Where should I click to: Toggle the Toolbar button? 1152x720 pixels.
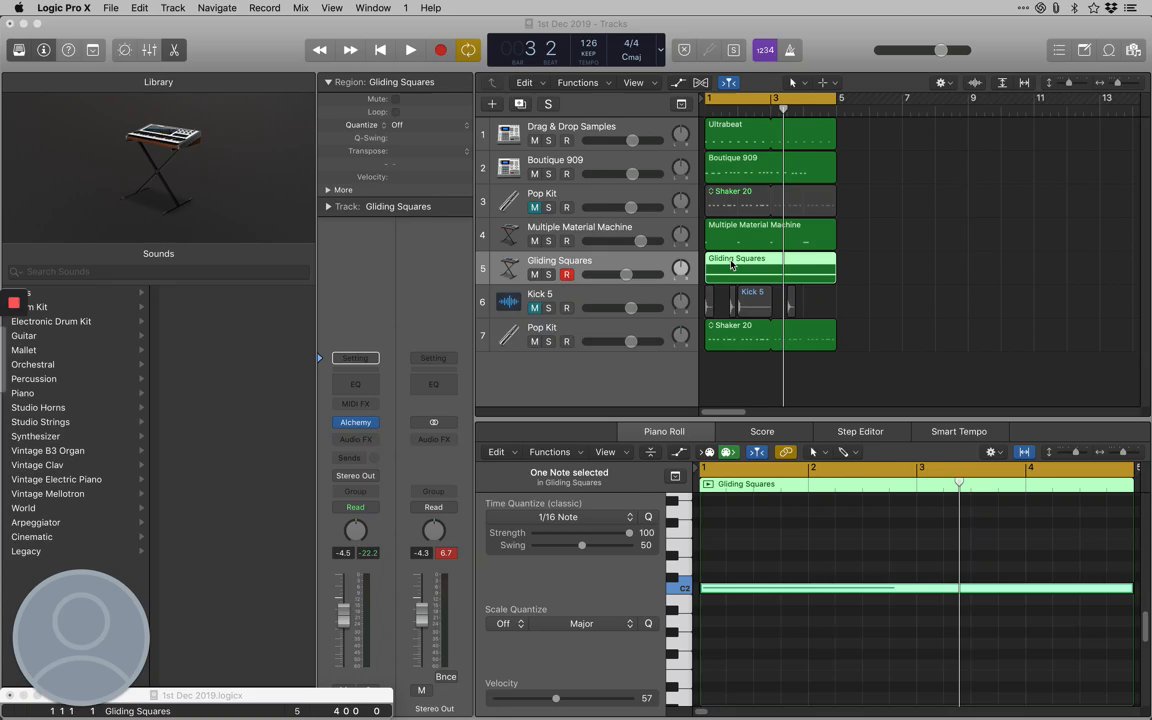93,50
